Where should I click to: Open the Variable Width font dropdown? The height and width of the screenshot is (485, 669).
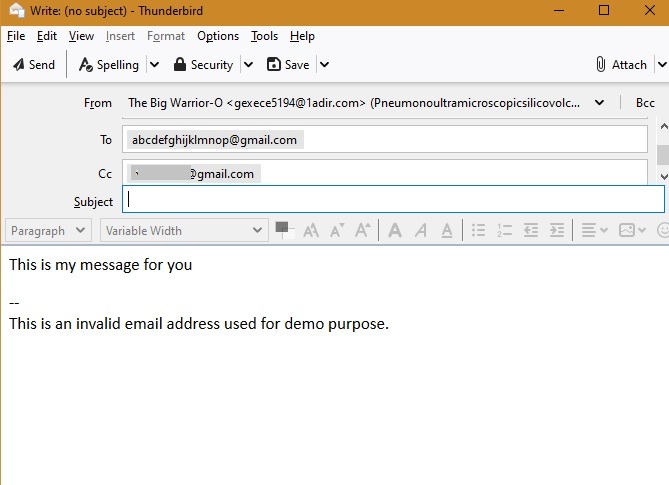pos(184,230)
